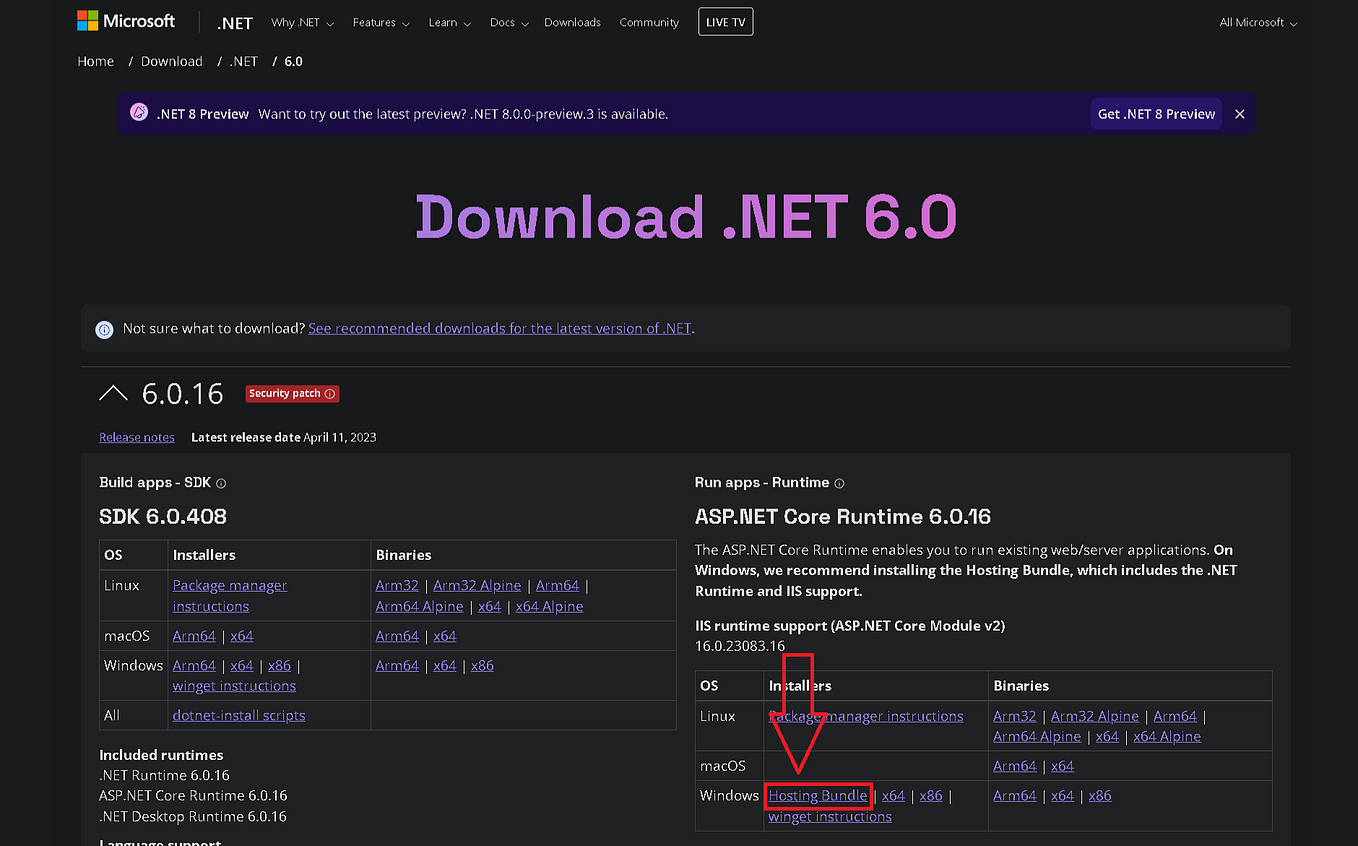Collapse the 6.0.16 release section
Image resolution: width=1358 pixels, height=846 pixels.
point(113,392)
